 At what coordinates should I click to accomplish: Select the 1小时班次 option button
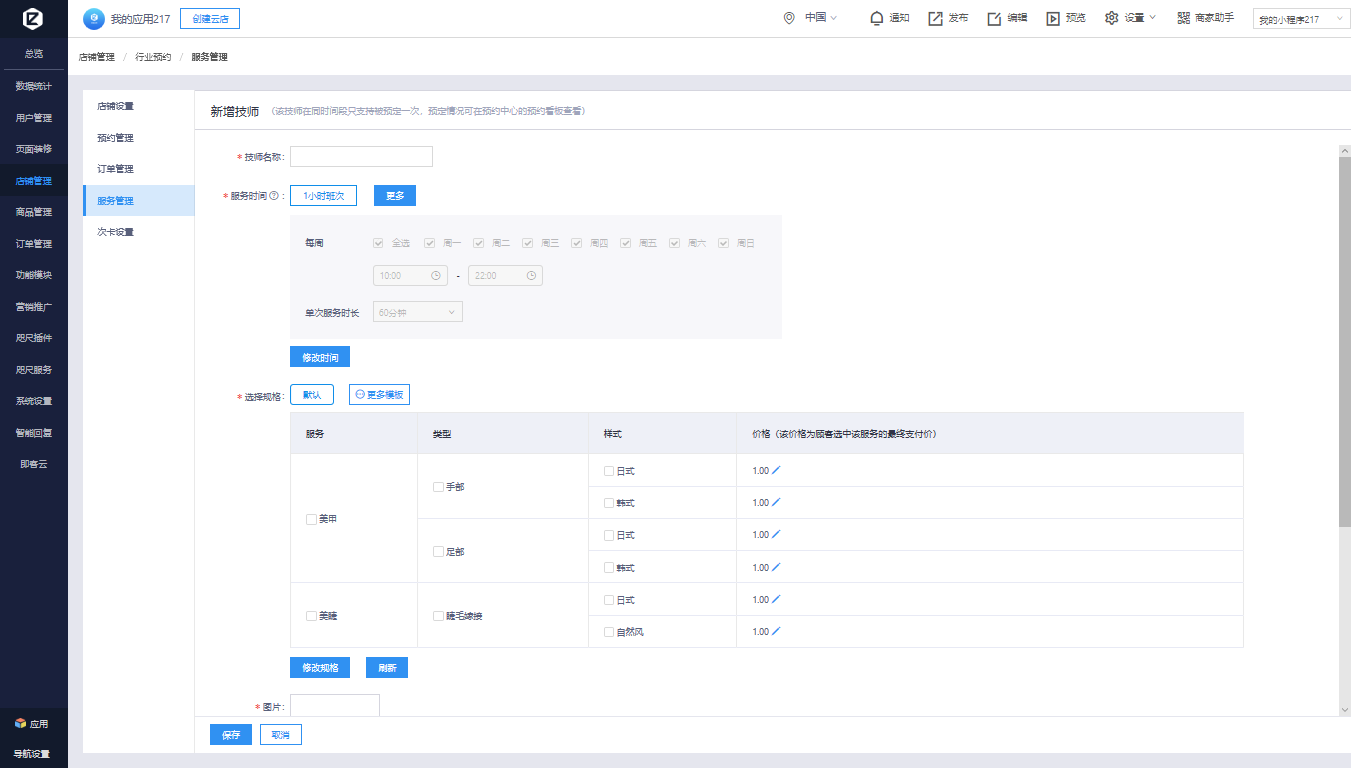tap(323, 196)
